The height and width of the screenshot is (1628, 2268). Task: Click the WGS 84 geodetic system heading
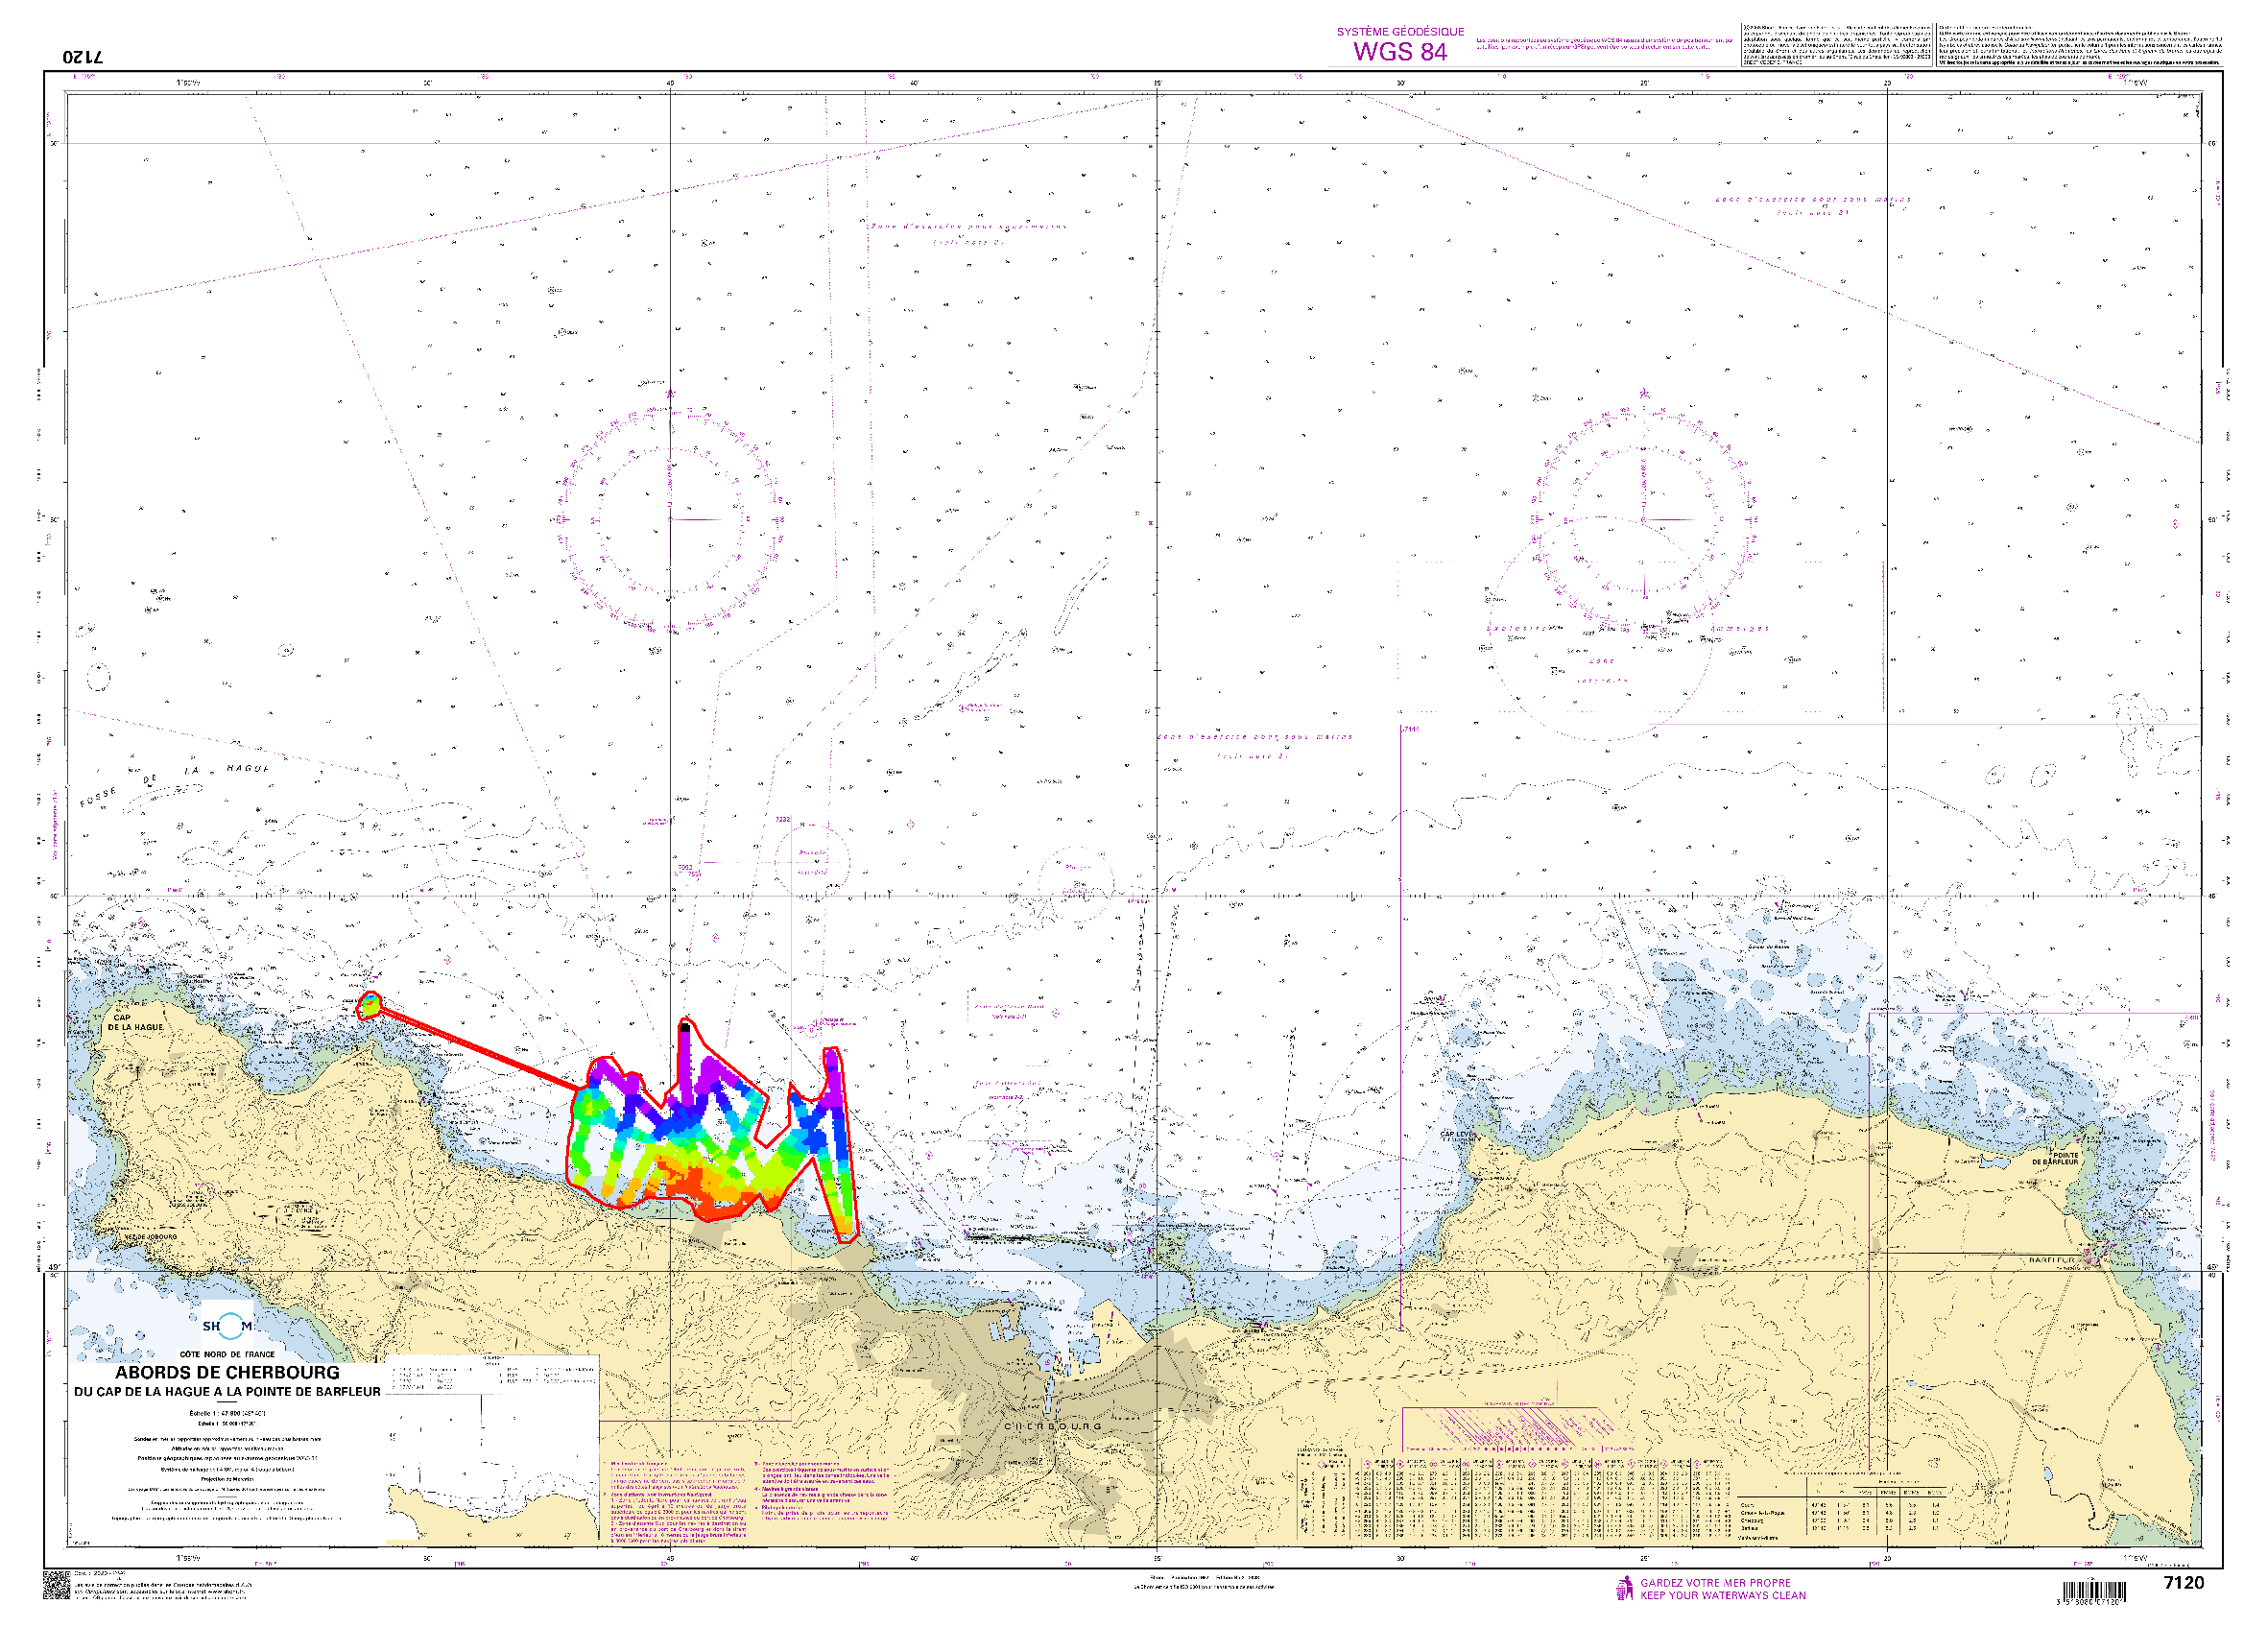[1400, 52]
